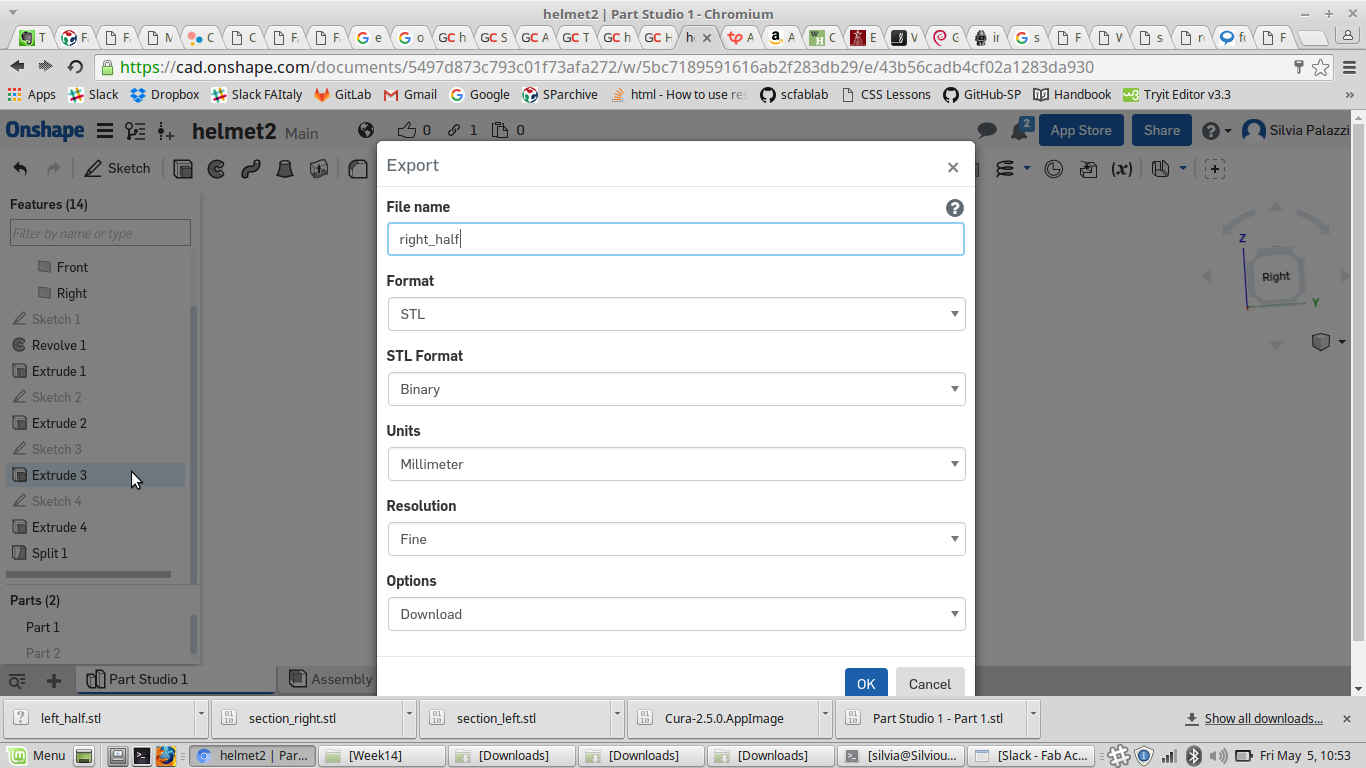
Task: Click the thumbs-up likes icon
Action: [x=406, y=130]
